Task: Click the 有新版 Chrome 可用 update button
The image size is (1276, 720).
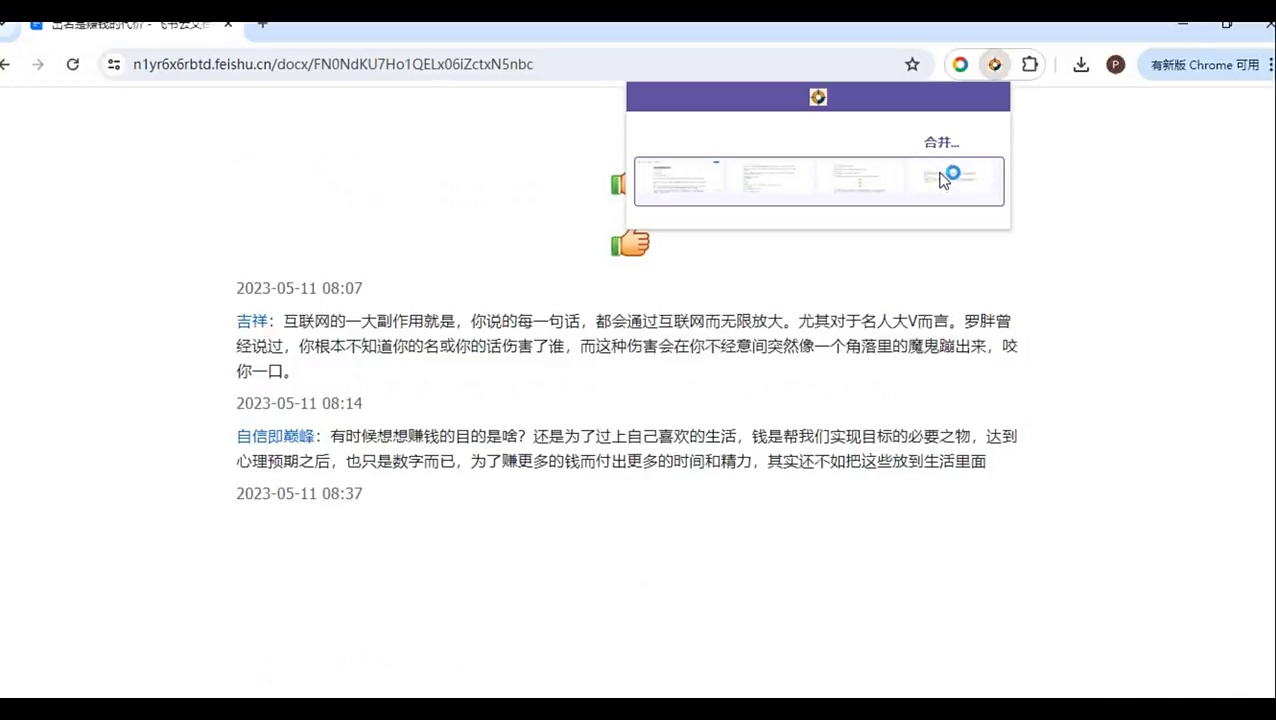Action: point(1205,64)
